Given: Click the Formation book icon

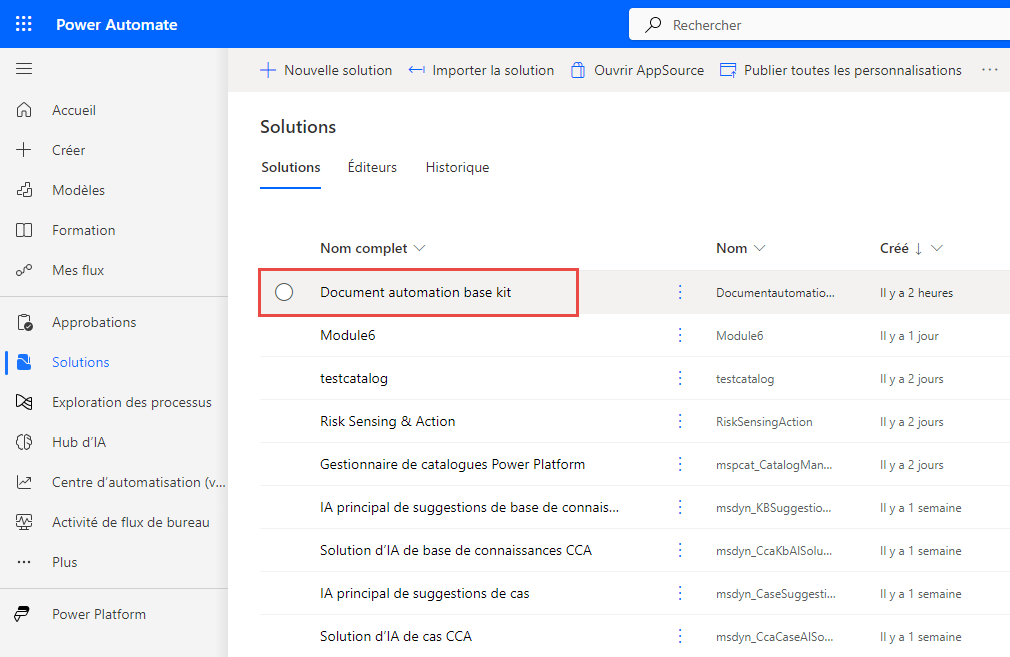Looking at the screenshot, I should [x=24, y=230].
